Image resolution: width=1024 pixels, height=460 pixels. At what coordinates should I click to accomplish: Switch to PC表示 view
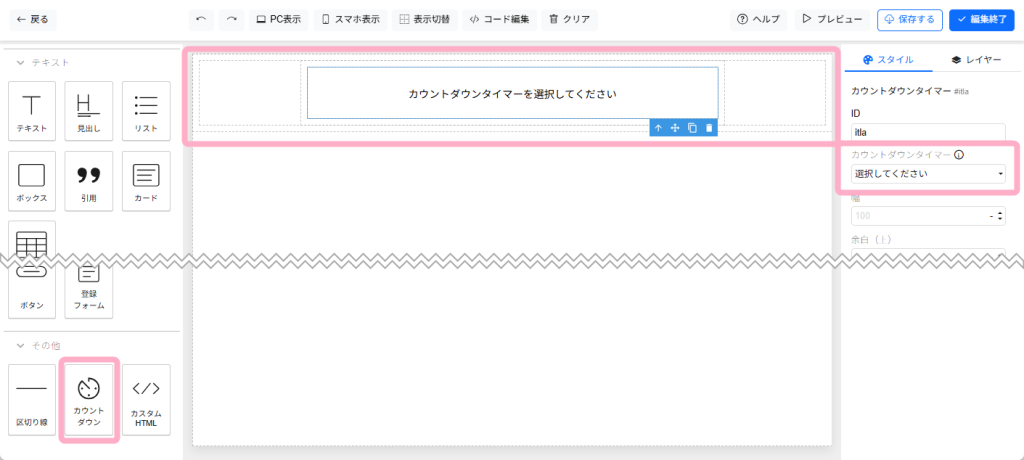click(277, 19)
